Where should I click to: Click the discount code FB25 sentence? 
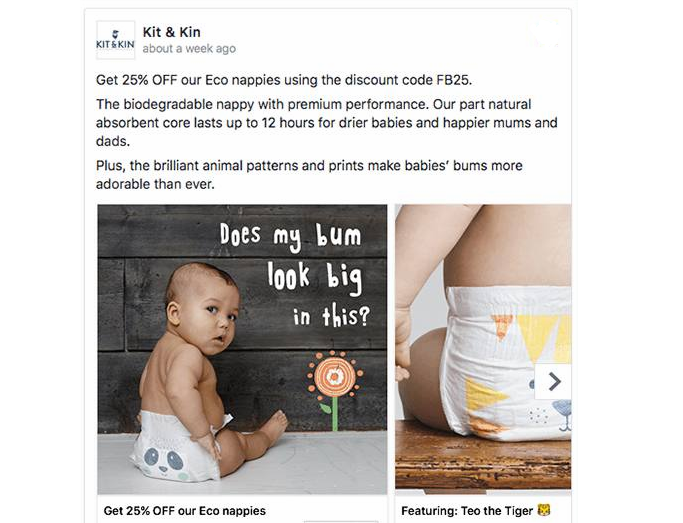tap(284, 80)
